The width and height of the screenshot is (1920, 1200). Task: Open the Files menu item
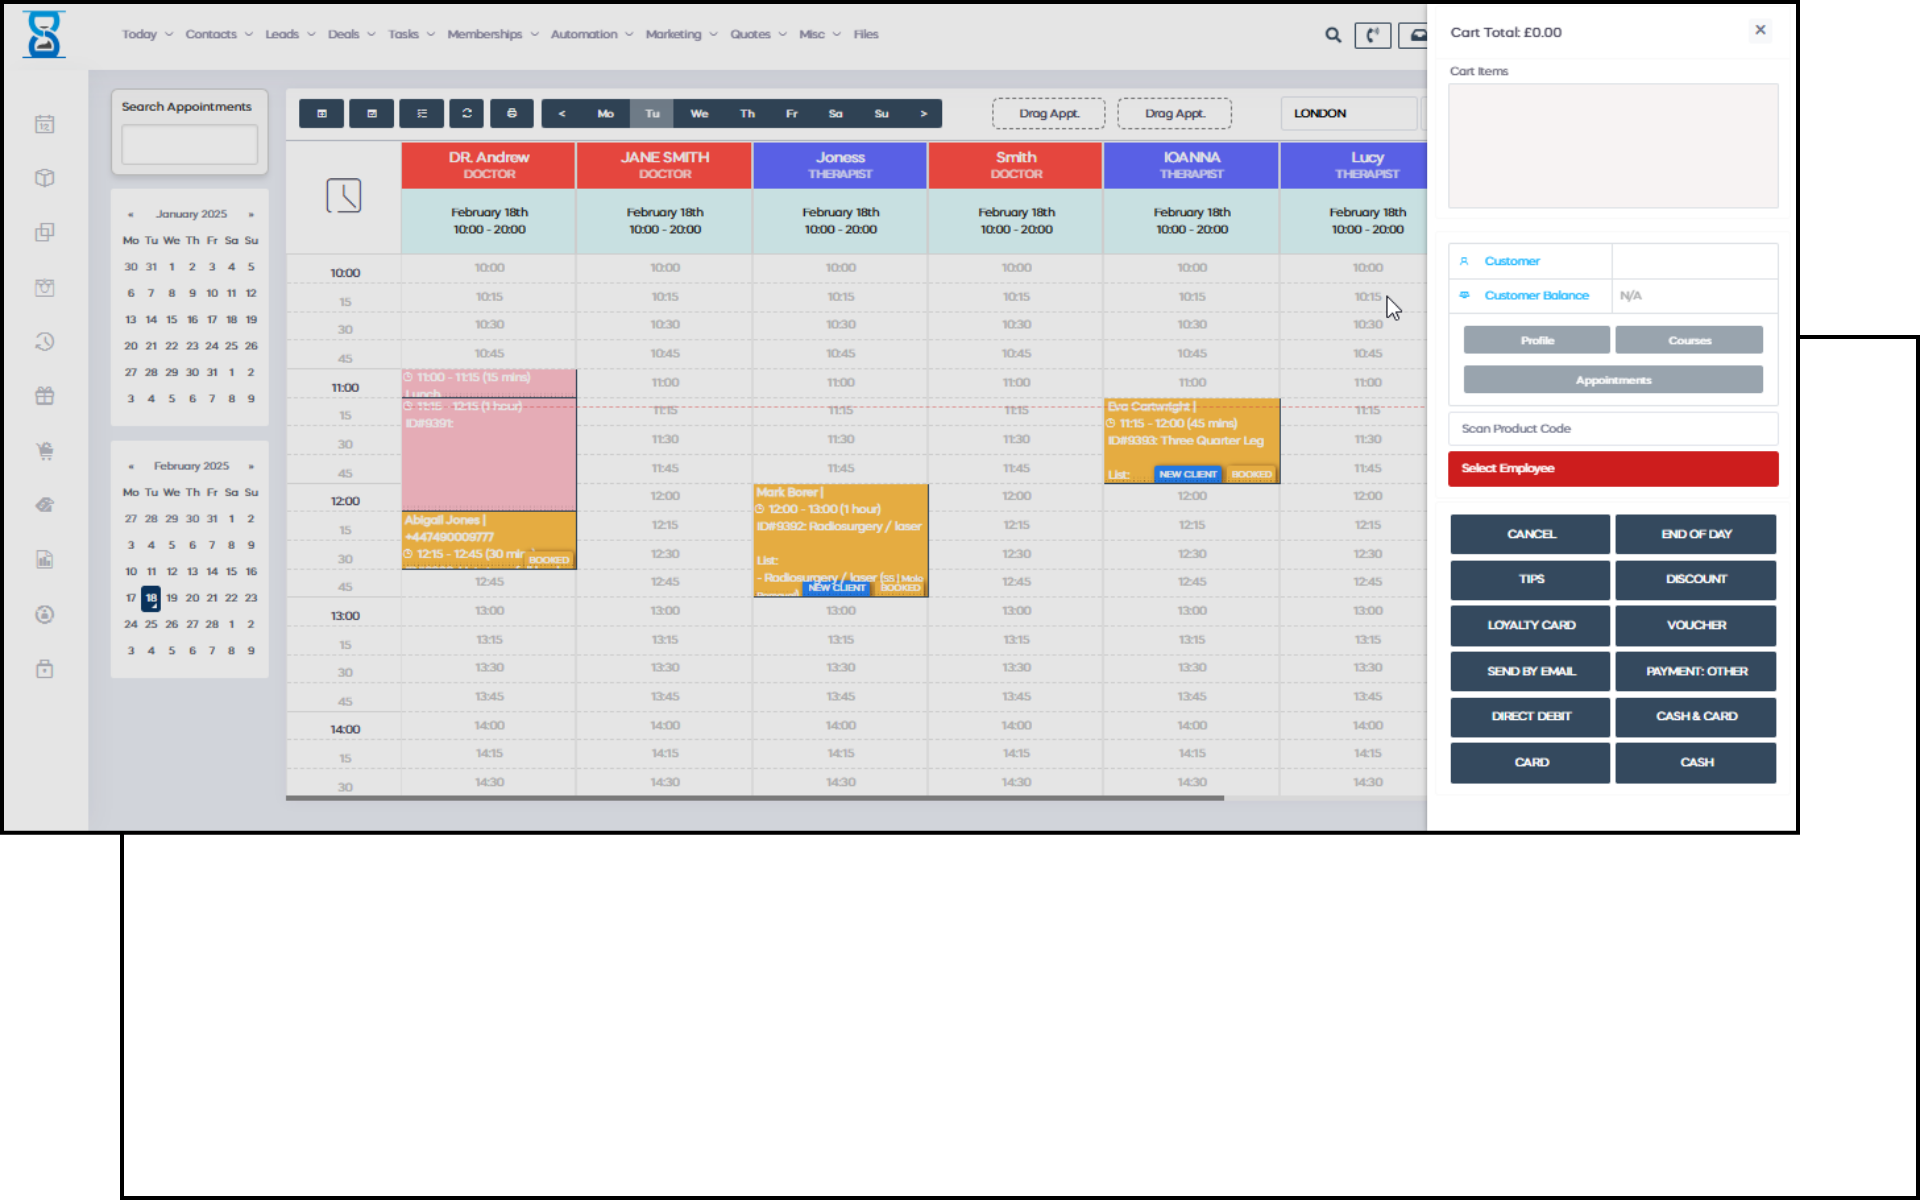(865, 34)
